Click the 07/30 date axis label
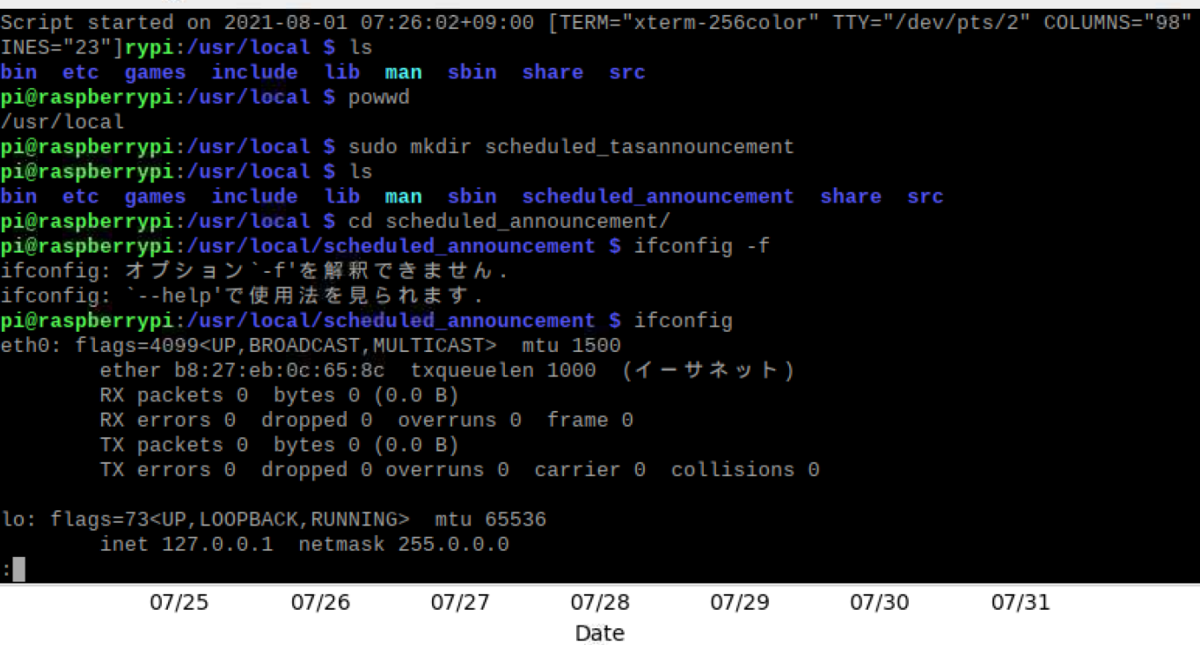Viewport: 1200px width, 645px height. tap(880, 602)
